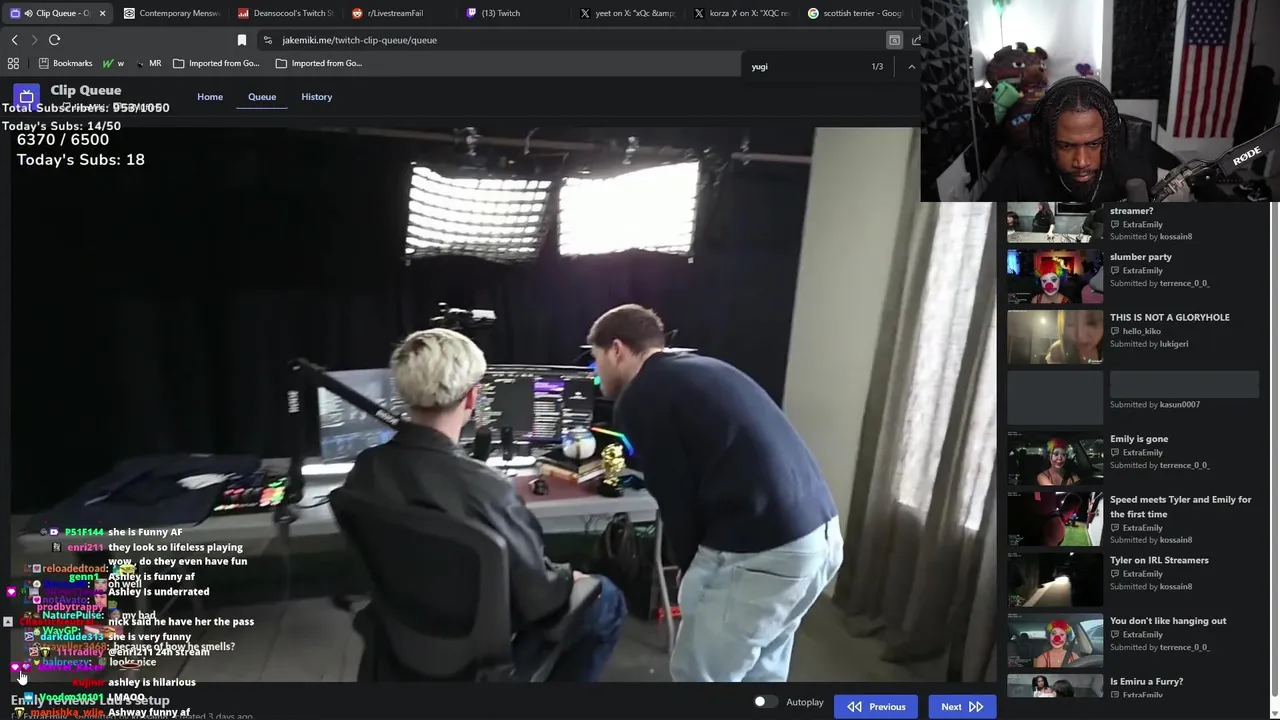Click the 'Emily is gone' clip thumbnail
Viewport: 1280px width, 720px height.
coord(1055,459)
